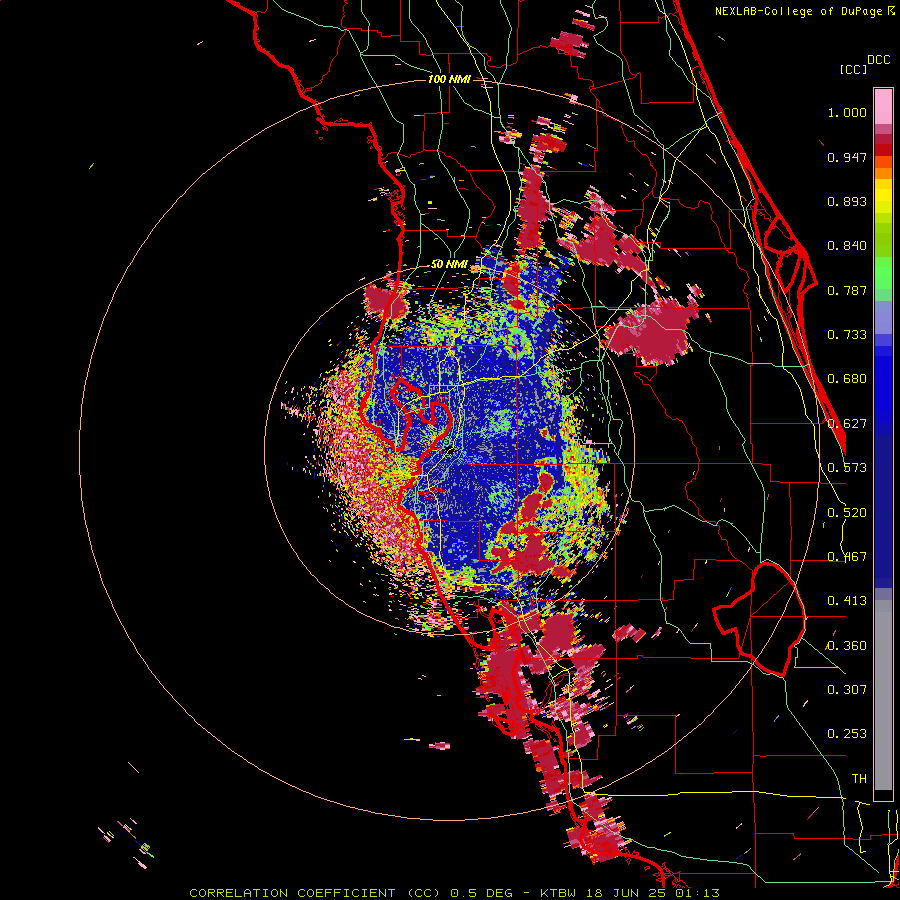Click the 100 NMI range ring label
This screenshot has height=900, width=900.
click(x=449, y=79)
